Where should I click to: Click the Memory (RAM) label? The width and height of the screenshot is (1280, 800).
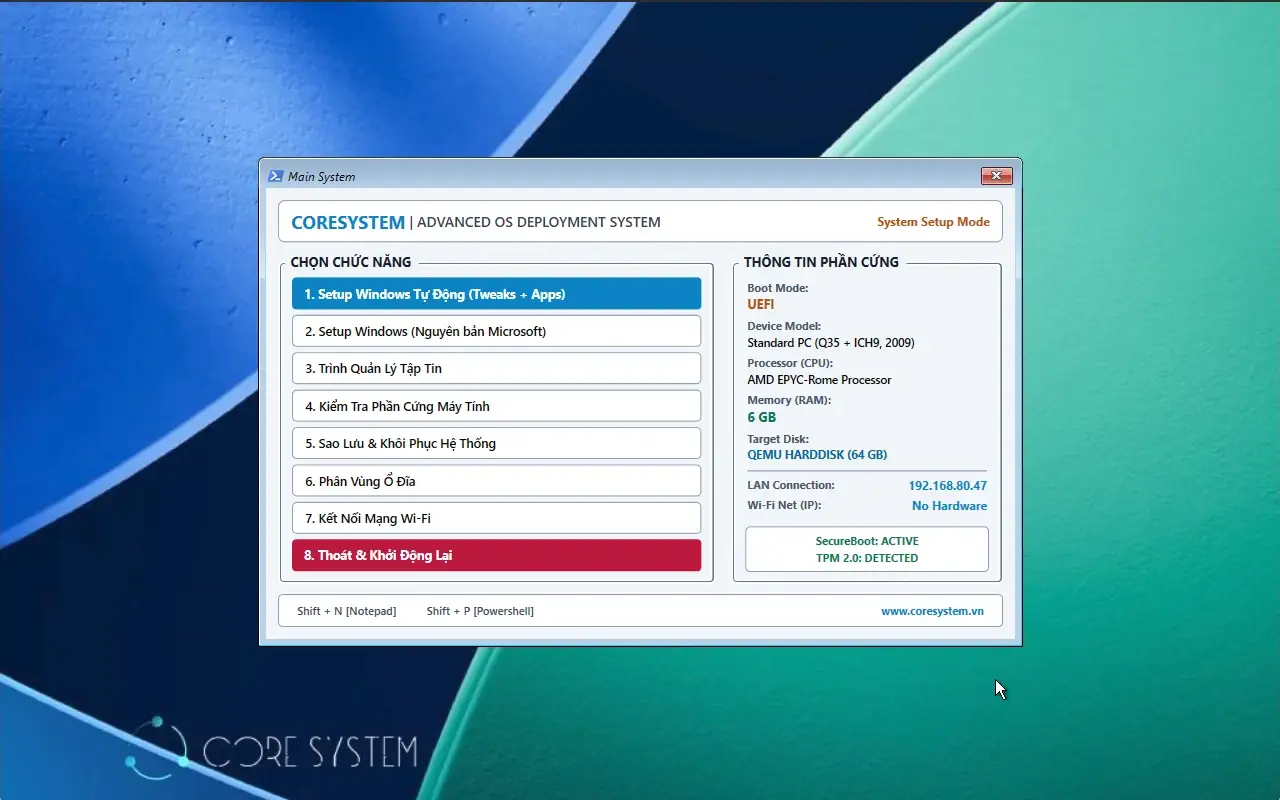point(789,400)
